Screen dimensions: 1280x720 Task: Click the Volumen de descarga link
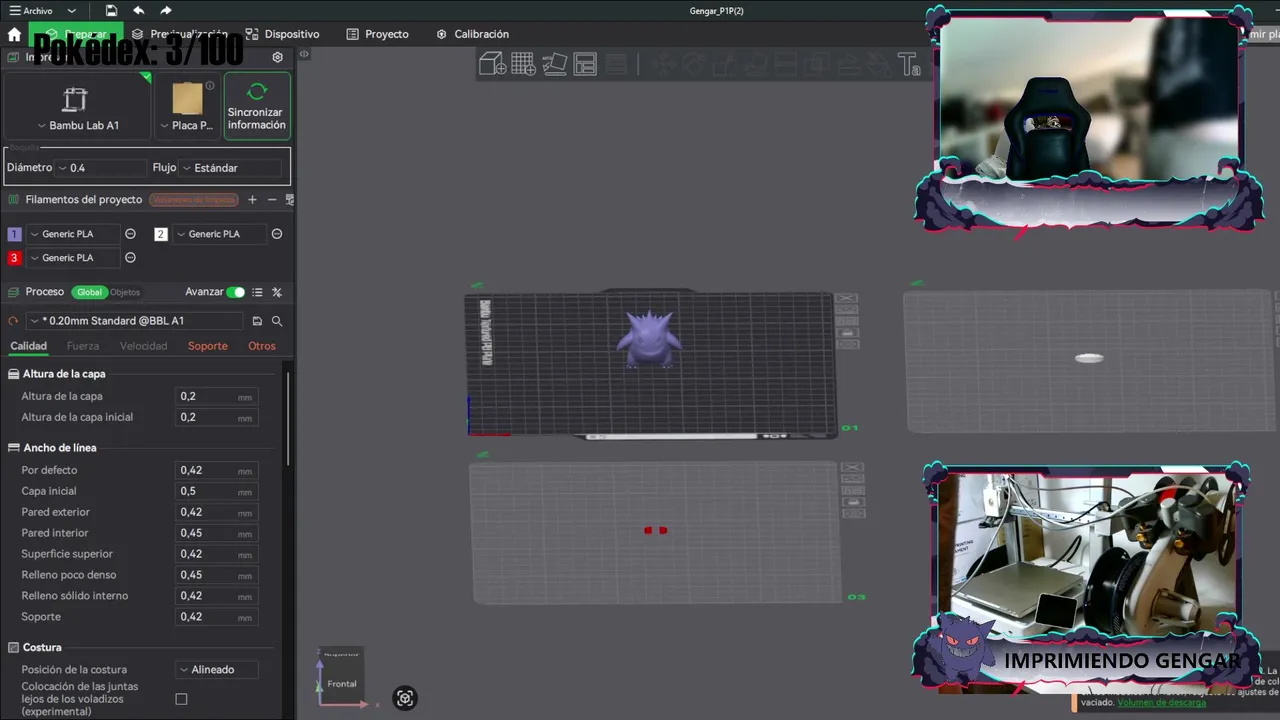(1161, 702)
